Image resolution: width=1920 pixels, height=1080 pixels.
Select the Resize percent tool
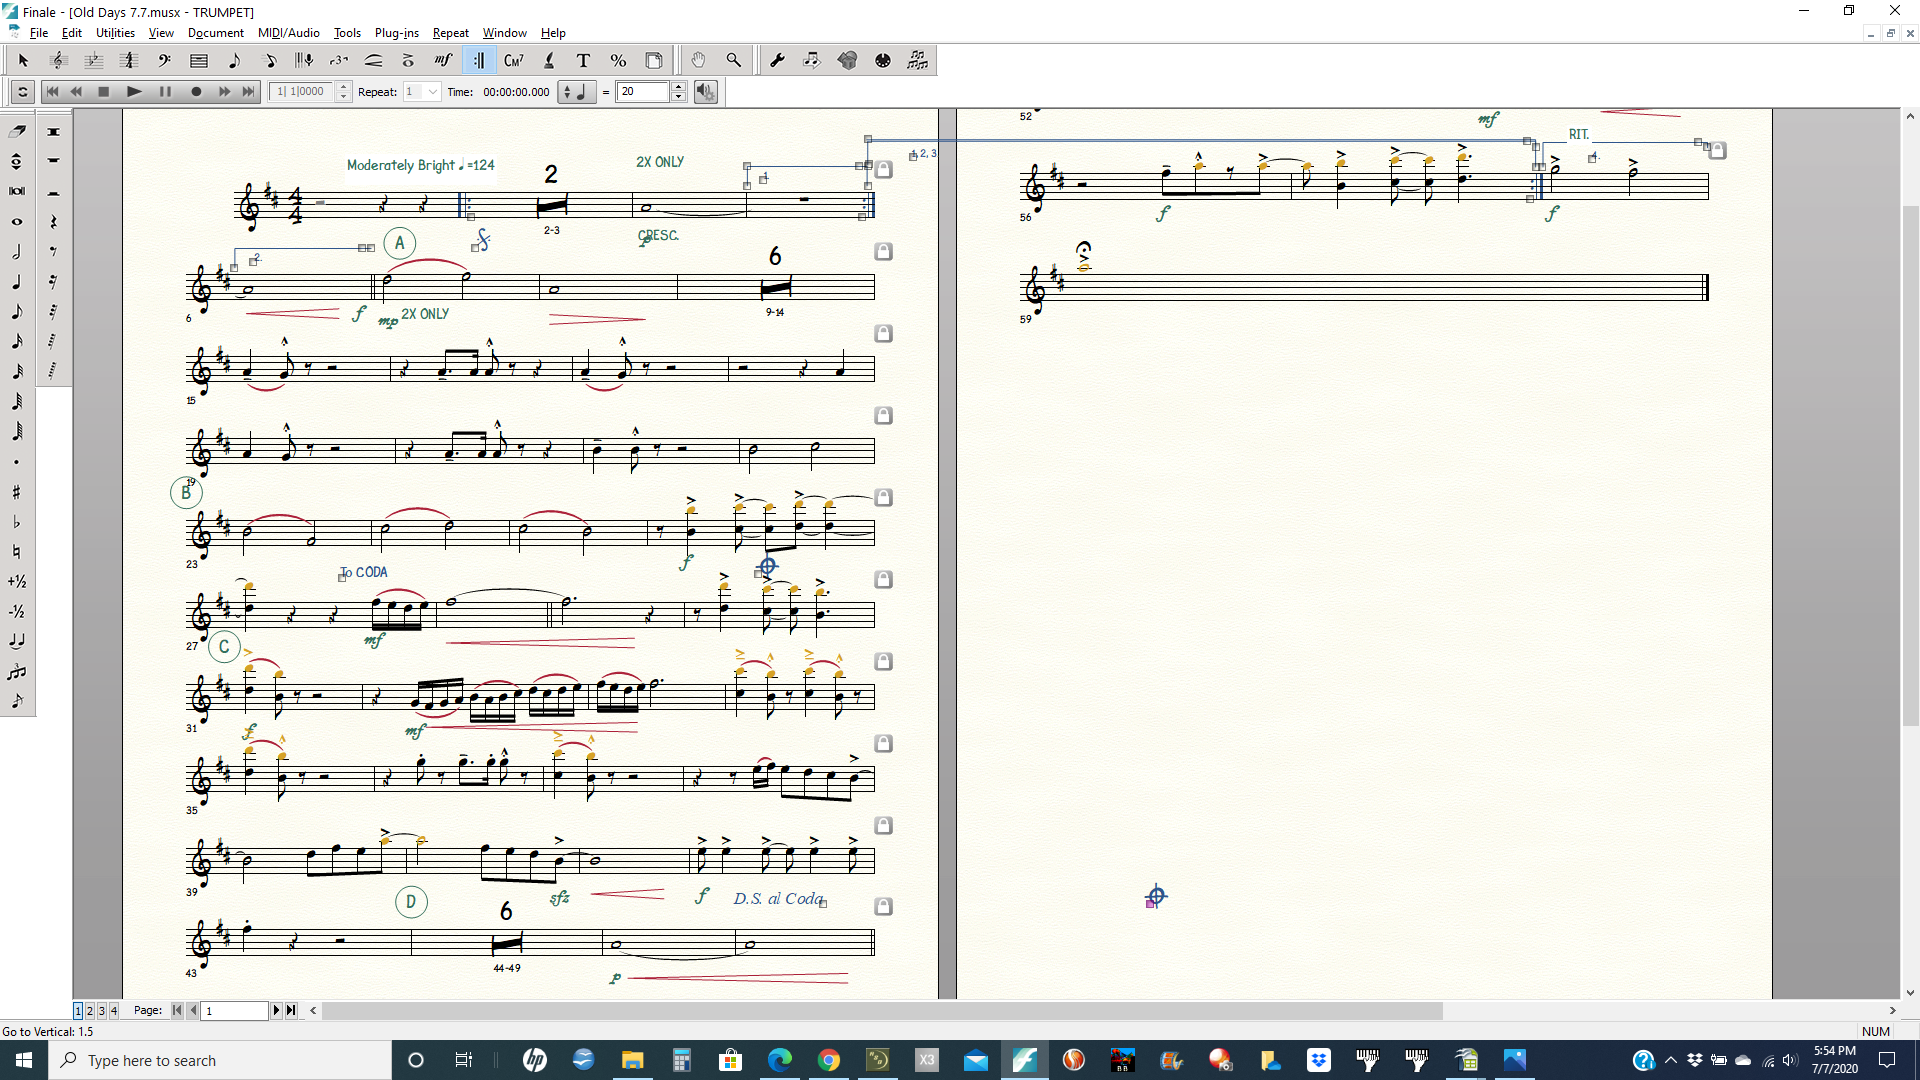tap(618, 61)
